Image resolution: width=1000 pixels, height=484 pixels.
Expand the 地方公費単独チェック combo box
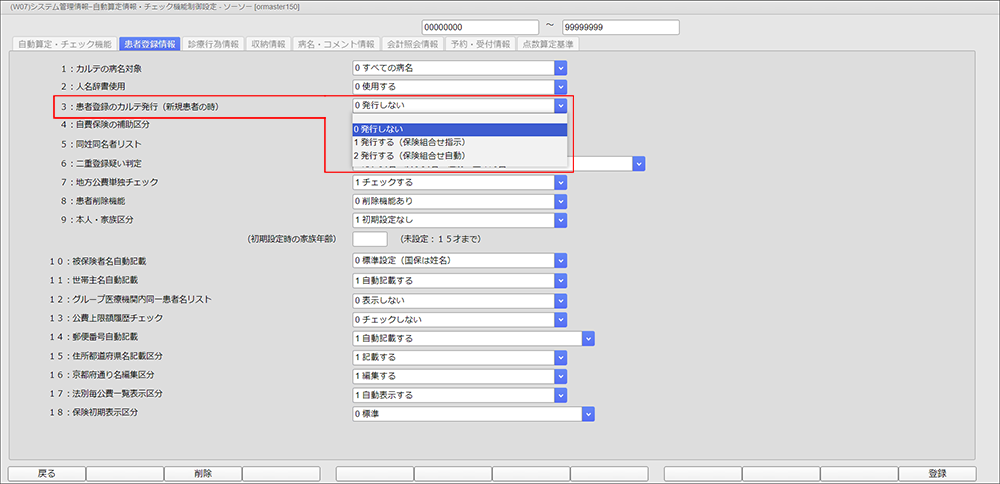tap(561, 183)
